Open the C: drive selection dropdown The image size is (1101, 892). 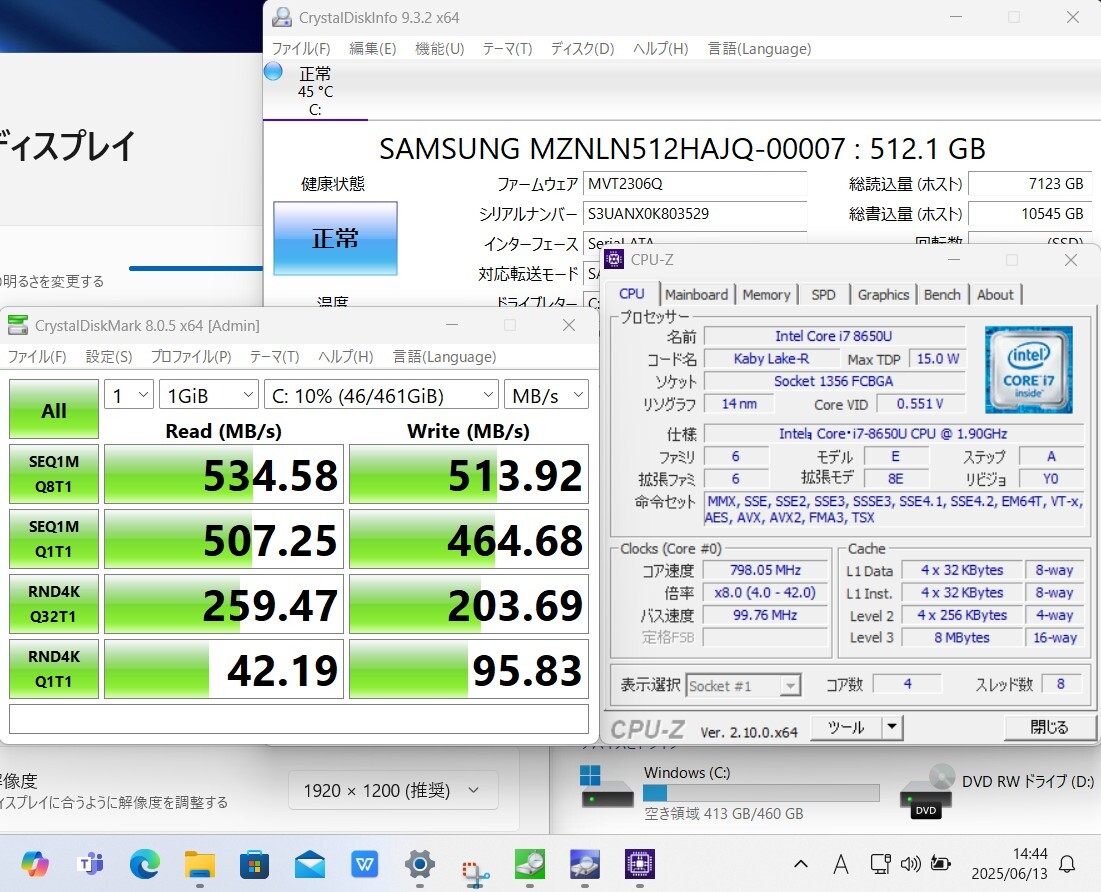pos(381,396)
